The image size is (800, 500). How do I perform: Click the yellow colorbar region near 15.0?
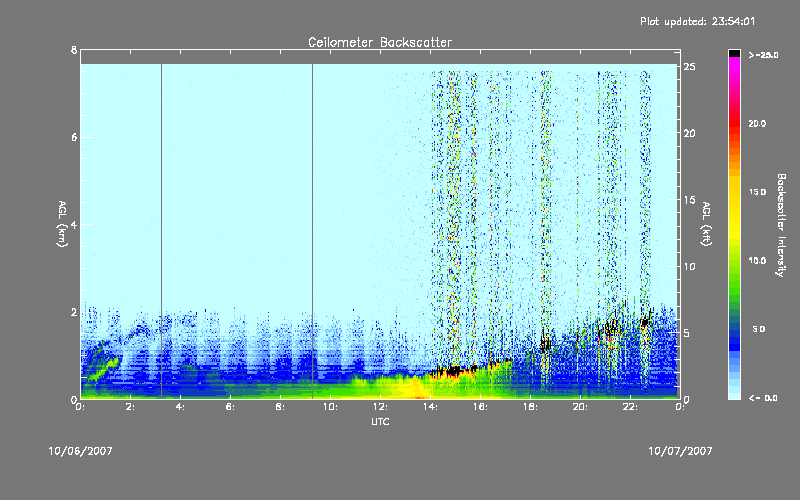coord(734,192)
